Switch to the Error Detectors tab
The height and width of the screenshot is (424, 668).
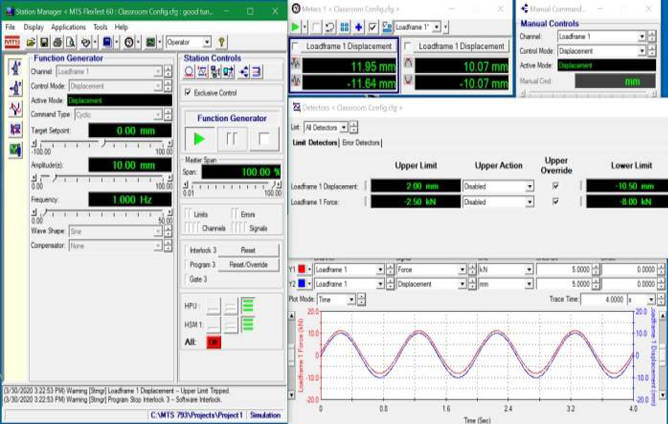point(361,143)
